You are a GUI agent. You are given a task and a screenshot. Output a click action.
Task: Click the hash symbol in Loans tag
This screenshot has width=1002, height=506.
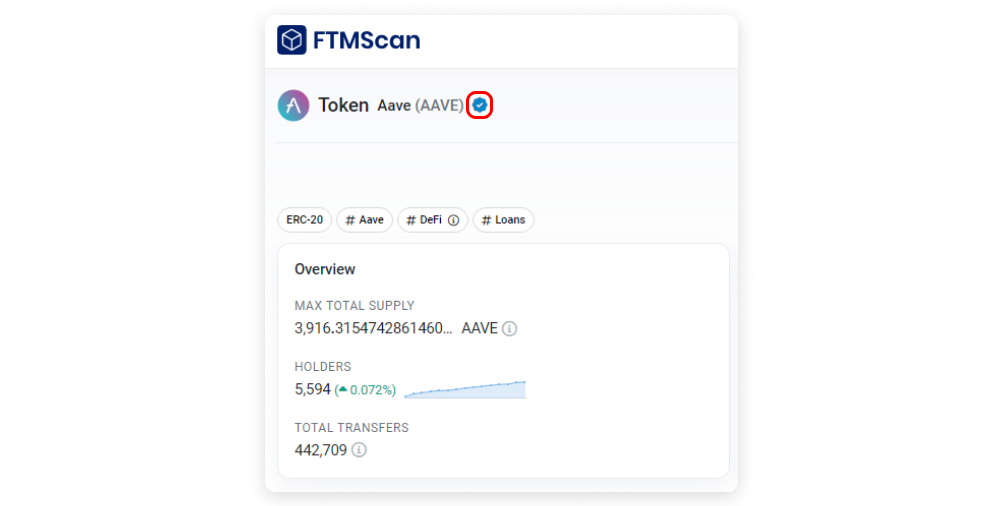point(486,220)
